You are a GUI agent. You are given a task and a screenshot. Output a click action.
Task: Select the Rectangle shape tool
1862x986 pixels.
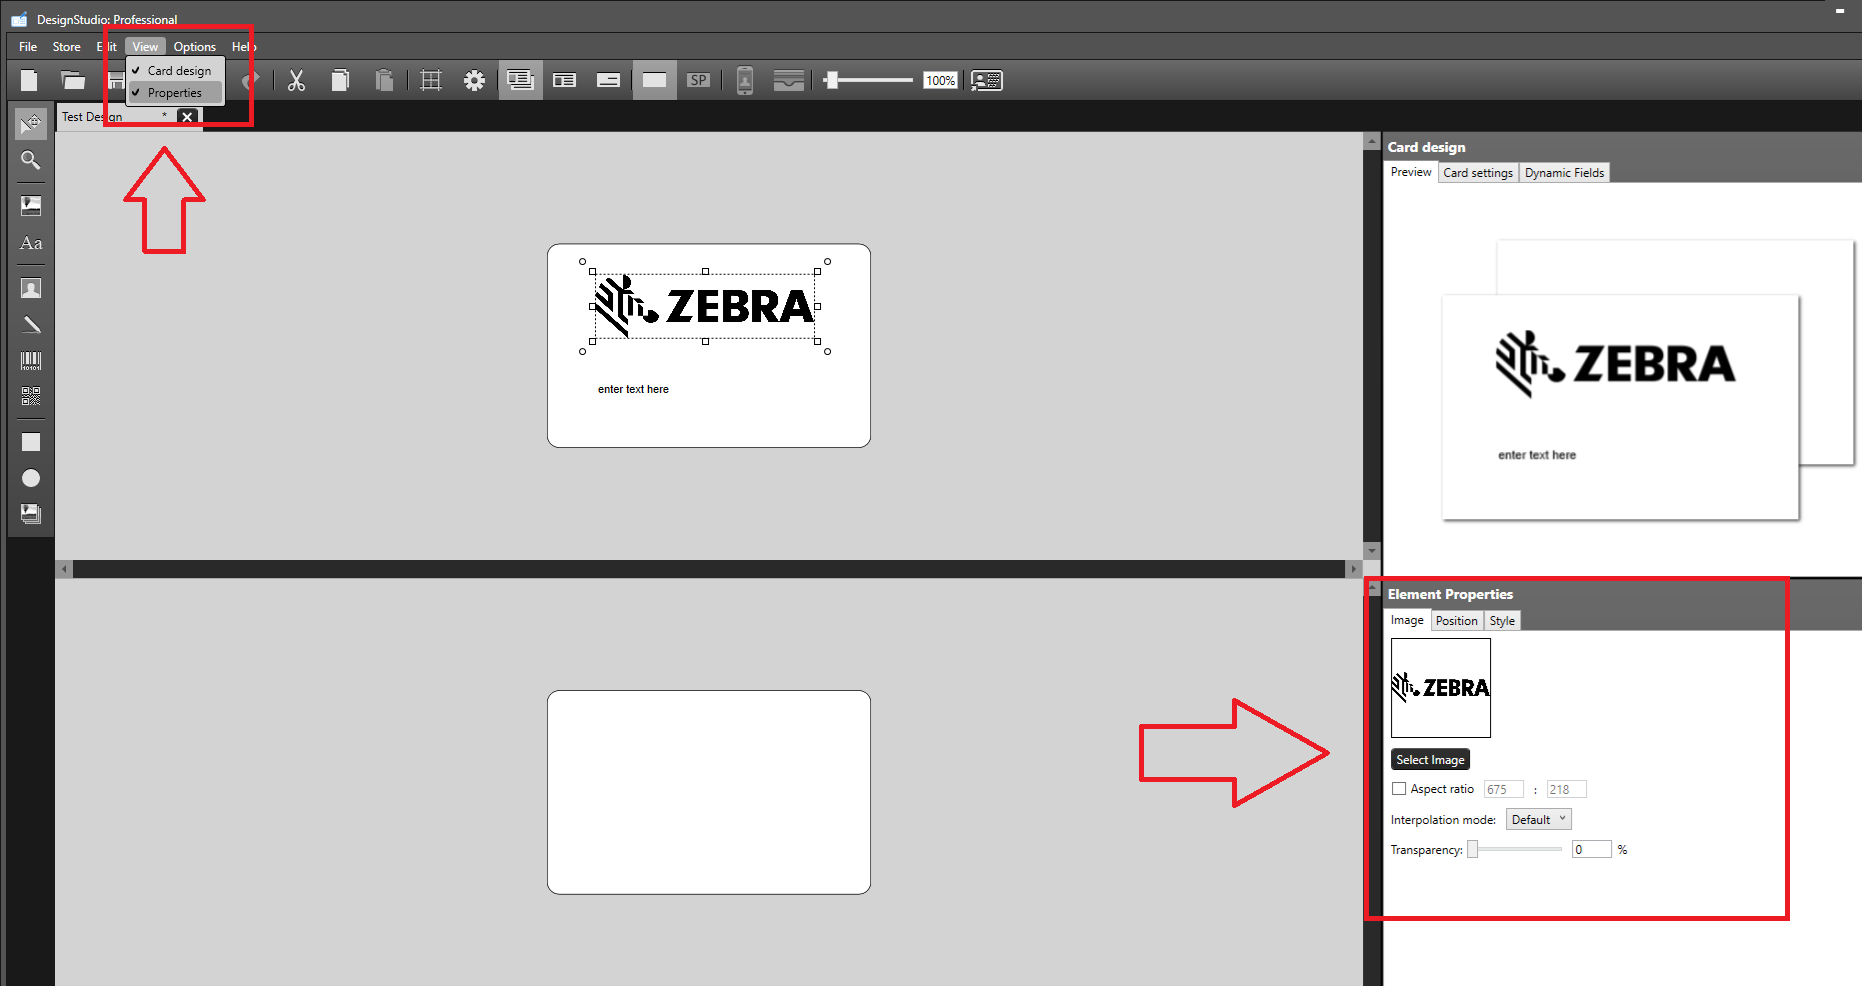coord(30,441)
